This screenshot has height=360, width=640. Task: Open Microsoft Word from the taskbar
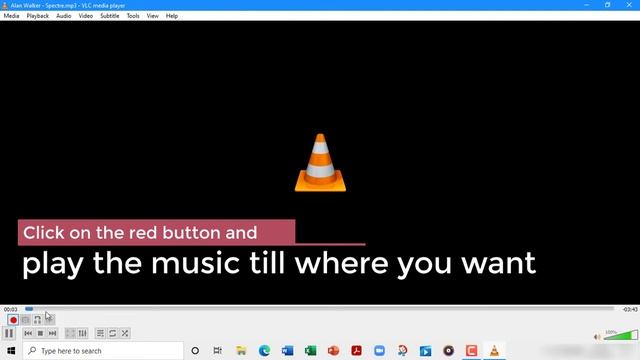click(287, 351)
